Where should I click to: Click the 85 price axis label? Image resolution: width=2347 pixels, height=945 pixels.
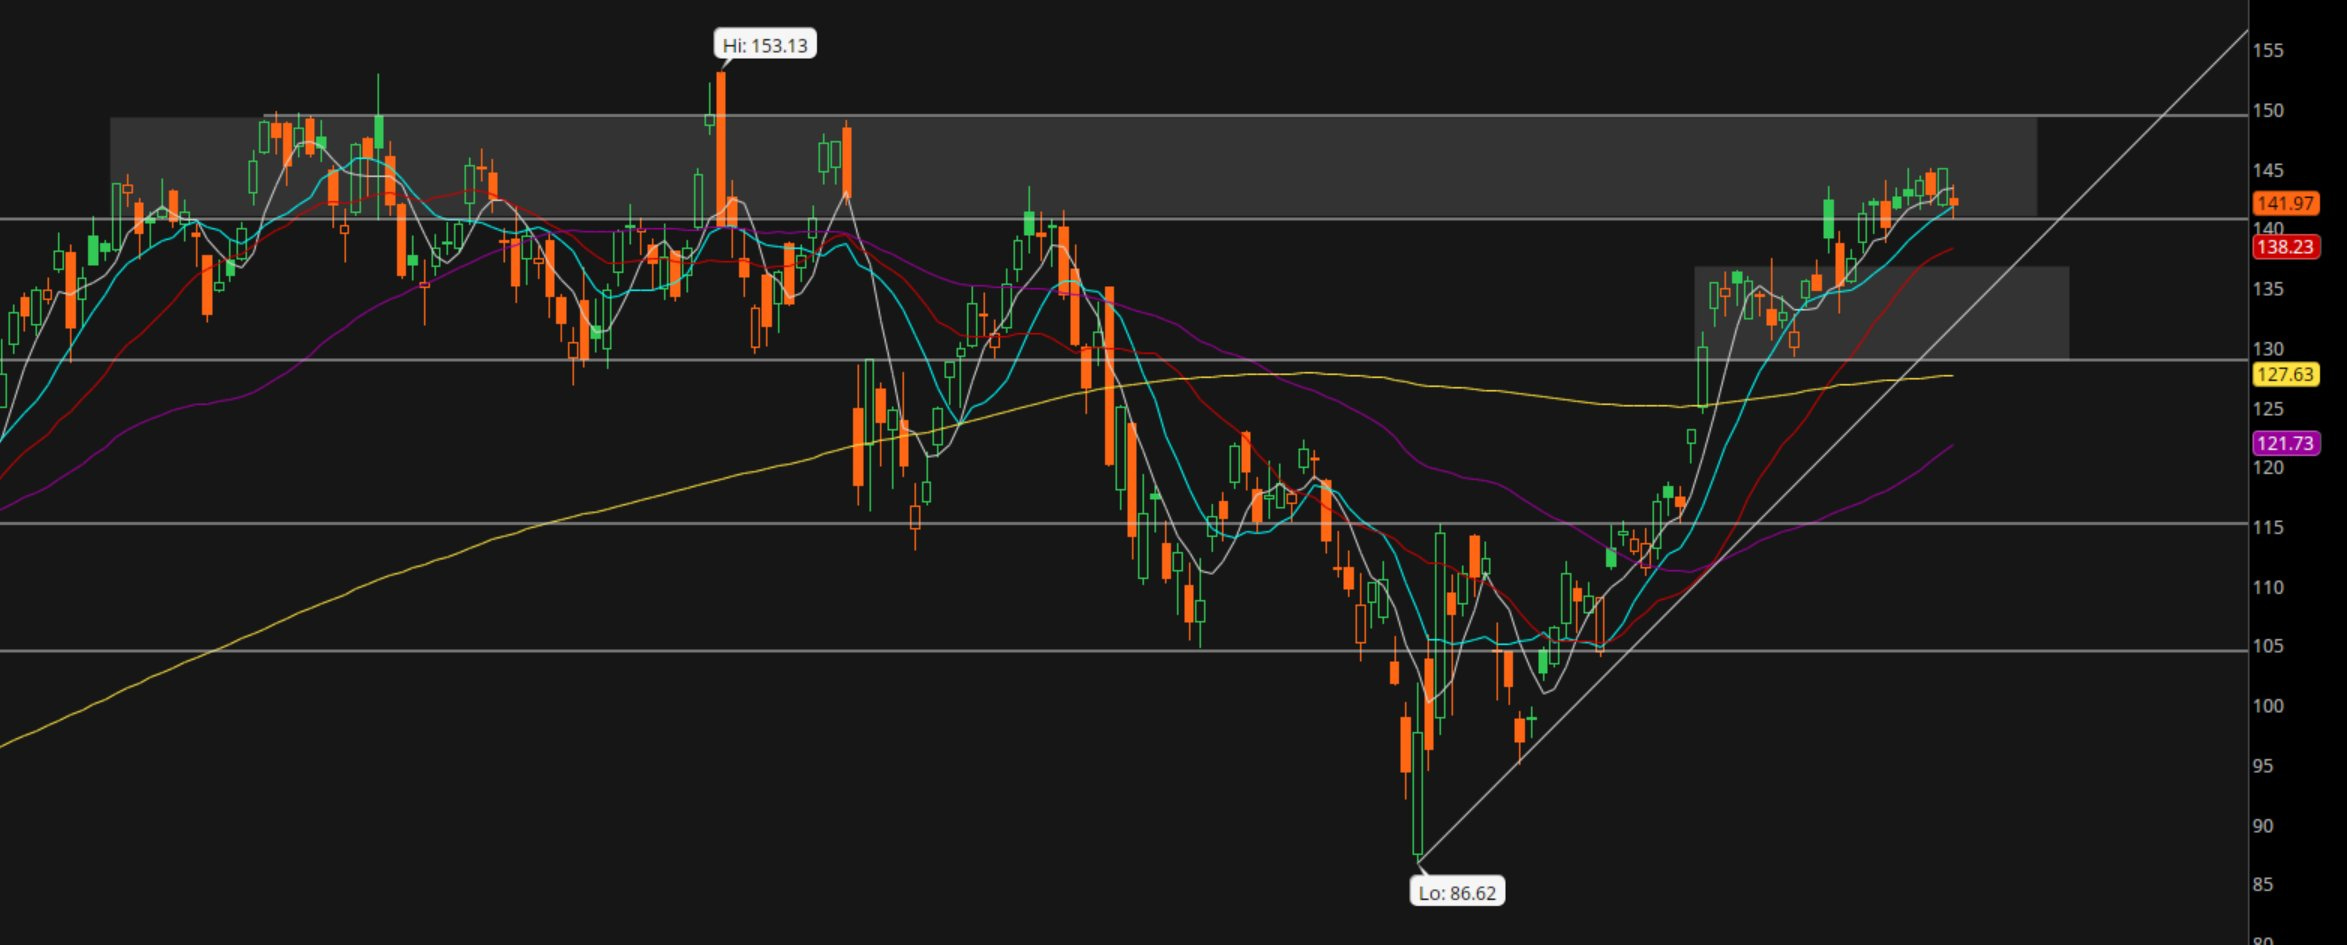pyautogui.click(x=2263, y=885)
